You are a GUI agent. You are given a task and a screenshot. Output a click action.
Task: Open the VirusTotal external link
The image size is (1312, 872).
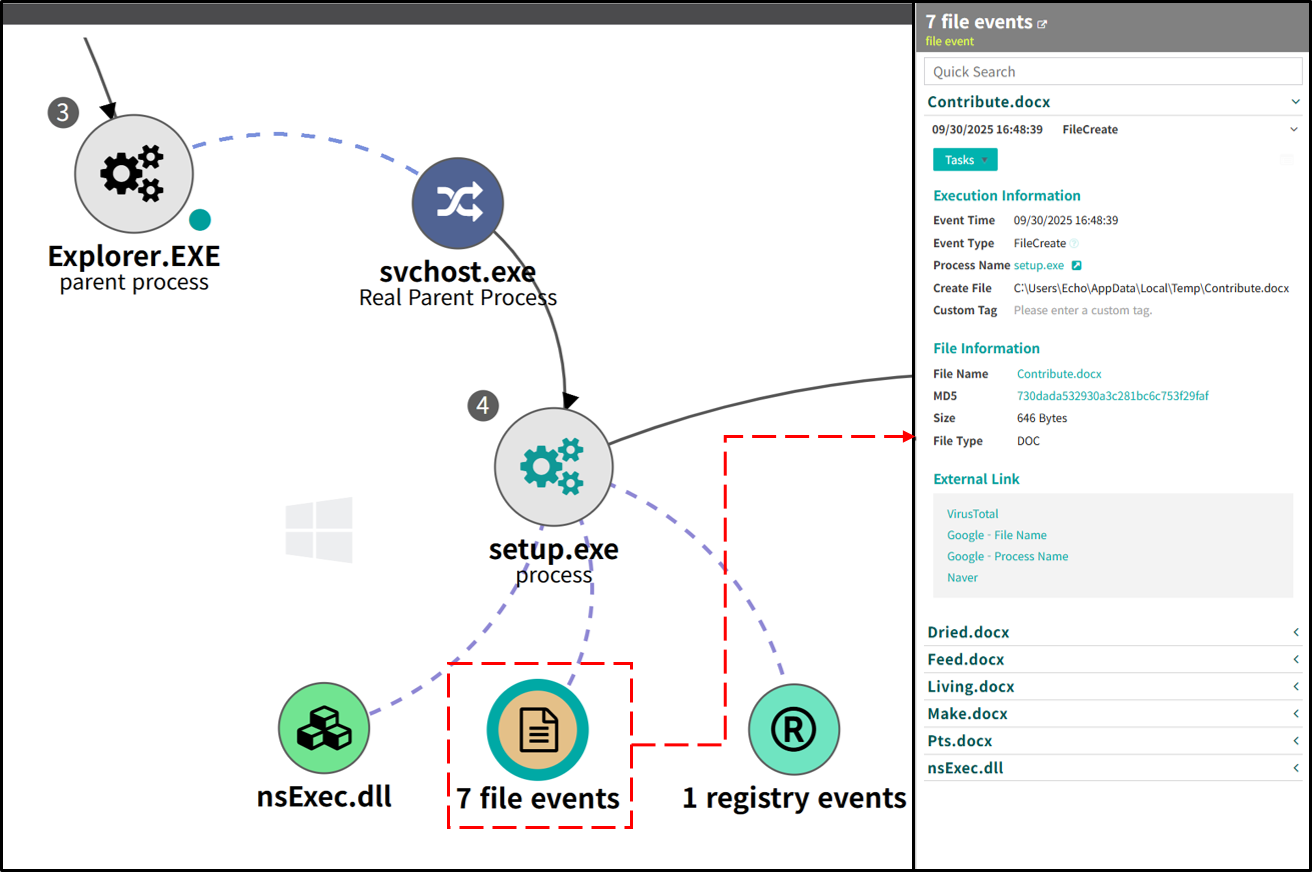(x=972, y=514)
